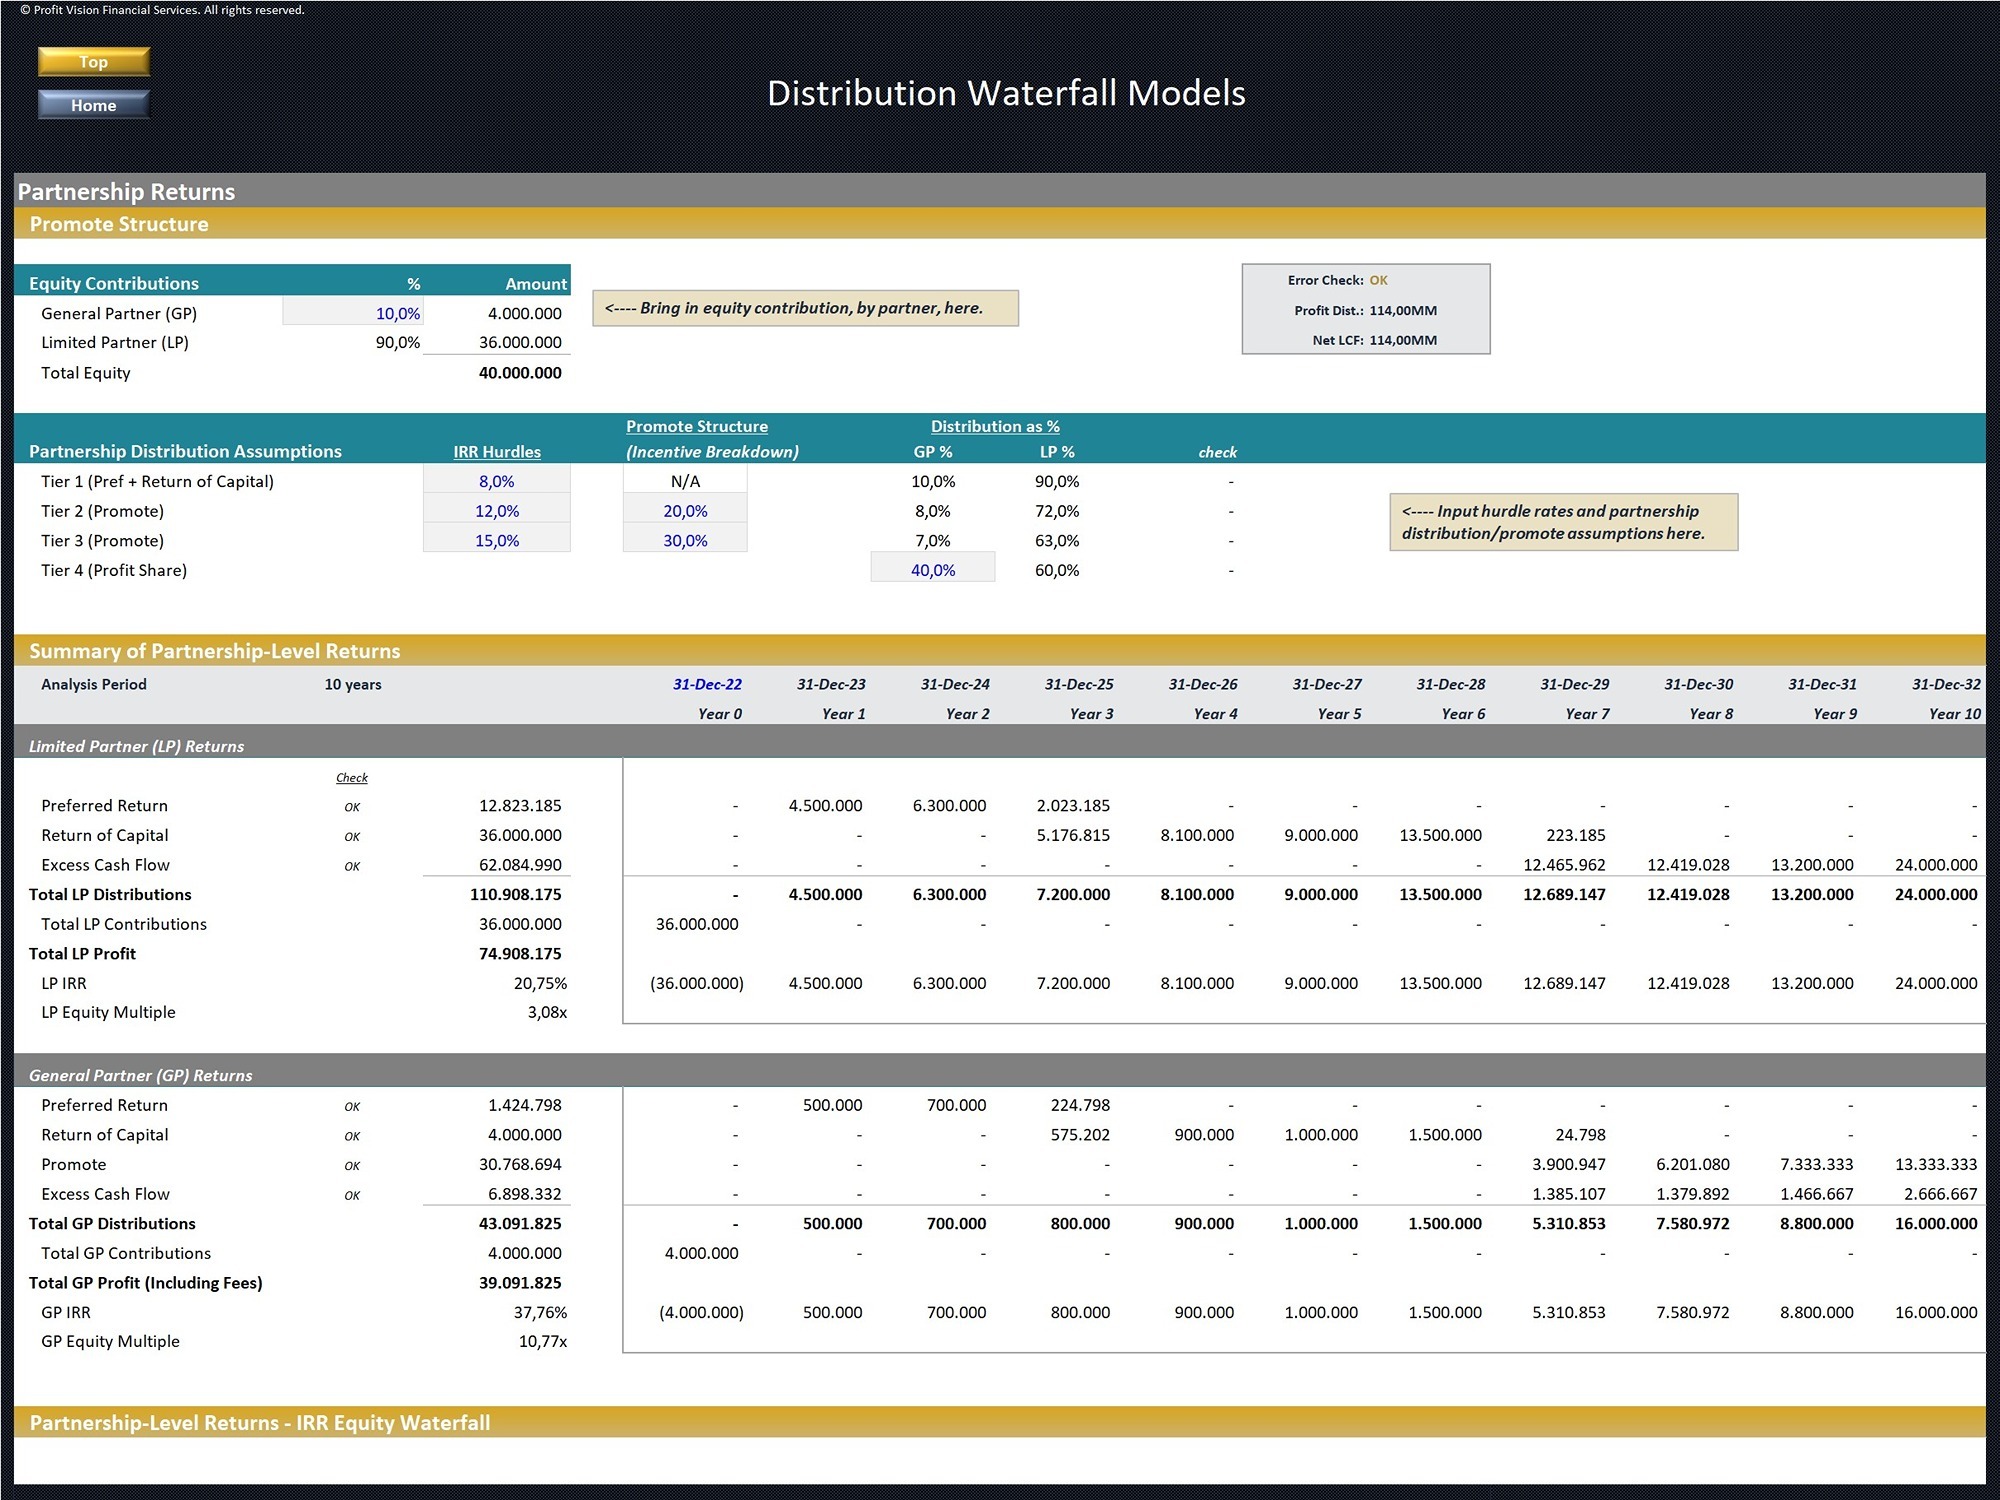The width and height of the screenshot is (2000, 1500).
Task: Click the LP amount 36.000.000 in Equity Contributions
Action: tap(520, 342)
